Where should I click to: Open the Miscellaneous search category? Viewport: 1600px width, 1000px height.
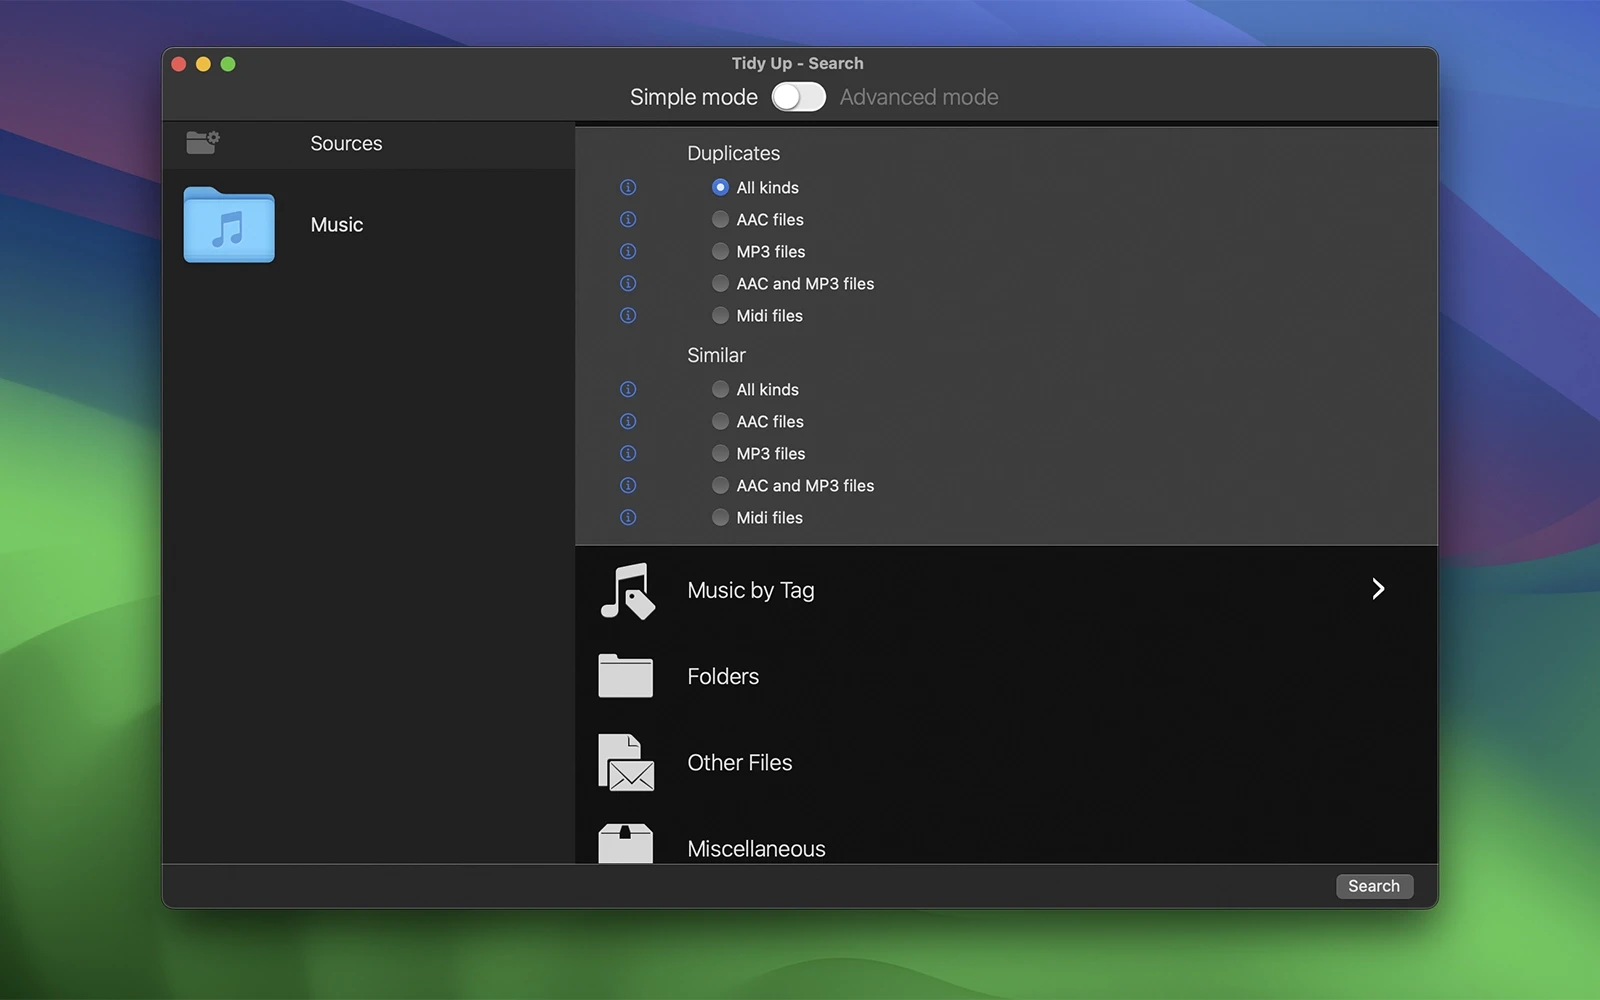click(x=756, y=848)
